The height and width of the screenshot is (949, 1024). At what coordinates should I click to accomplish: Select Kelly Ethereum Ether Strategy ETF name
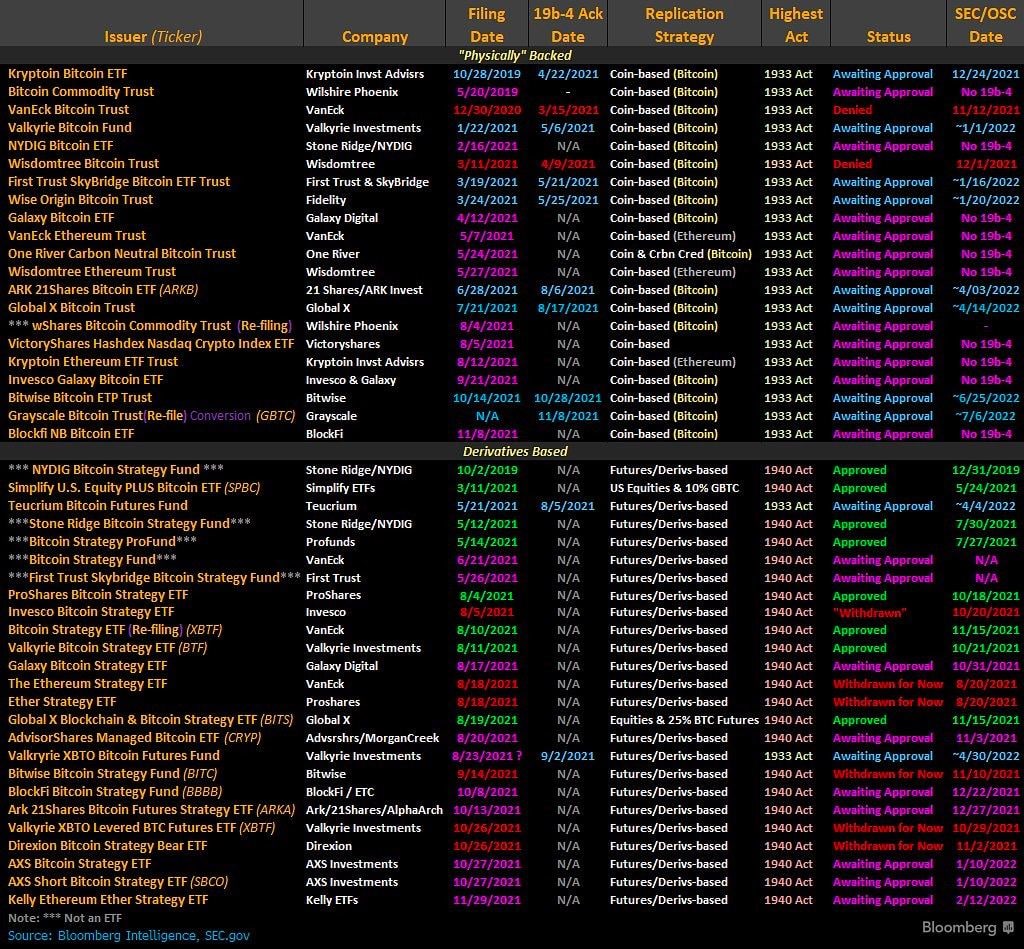pyautogui.click(x=108, y=899)
